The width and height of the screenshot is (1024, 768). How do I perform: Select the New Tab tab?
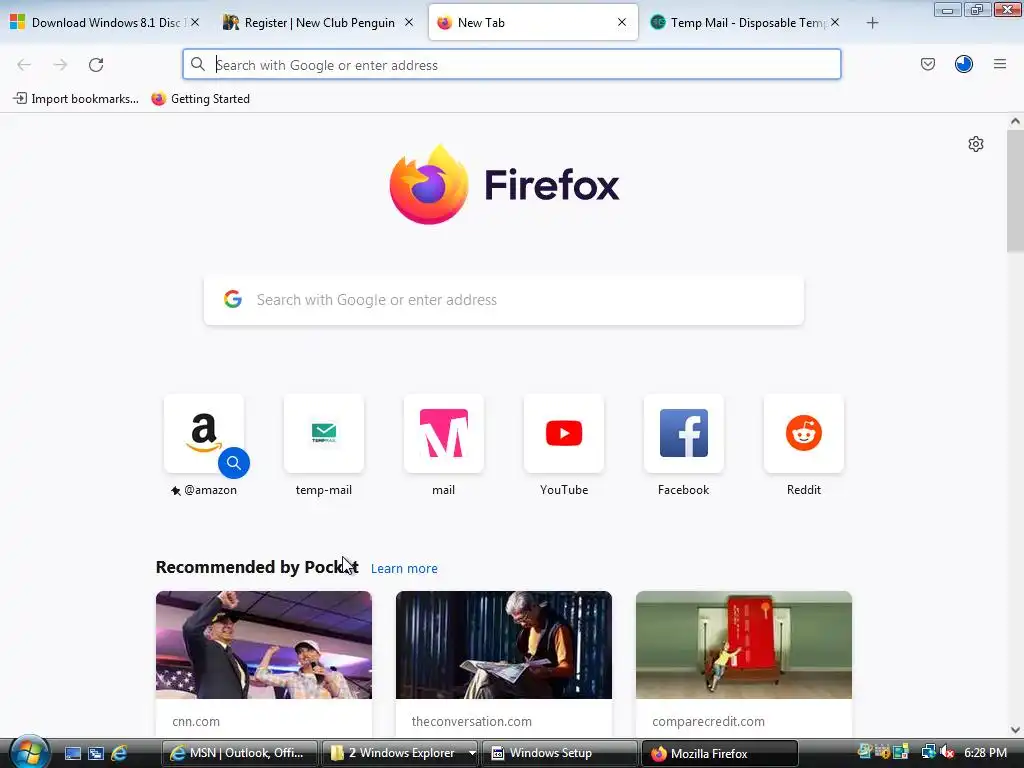tap(532, 22)
